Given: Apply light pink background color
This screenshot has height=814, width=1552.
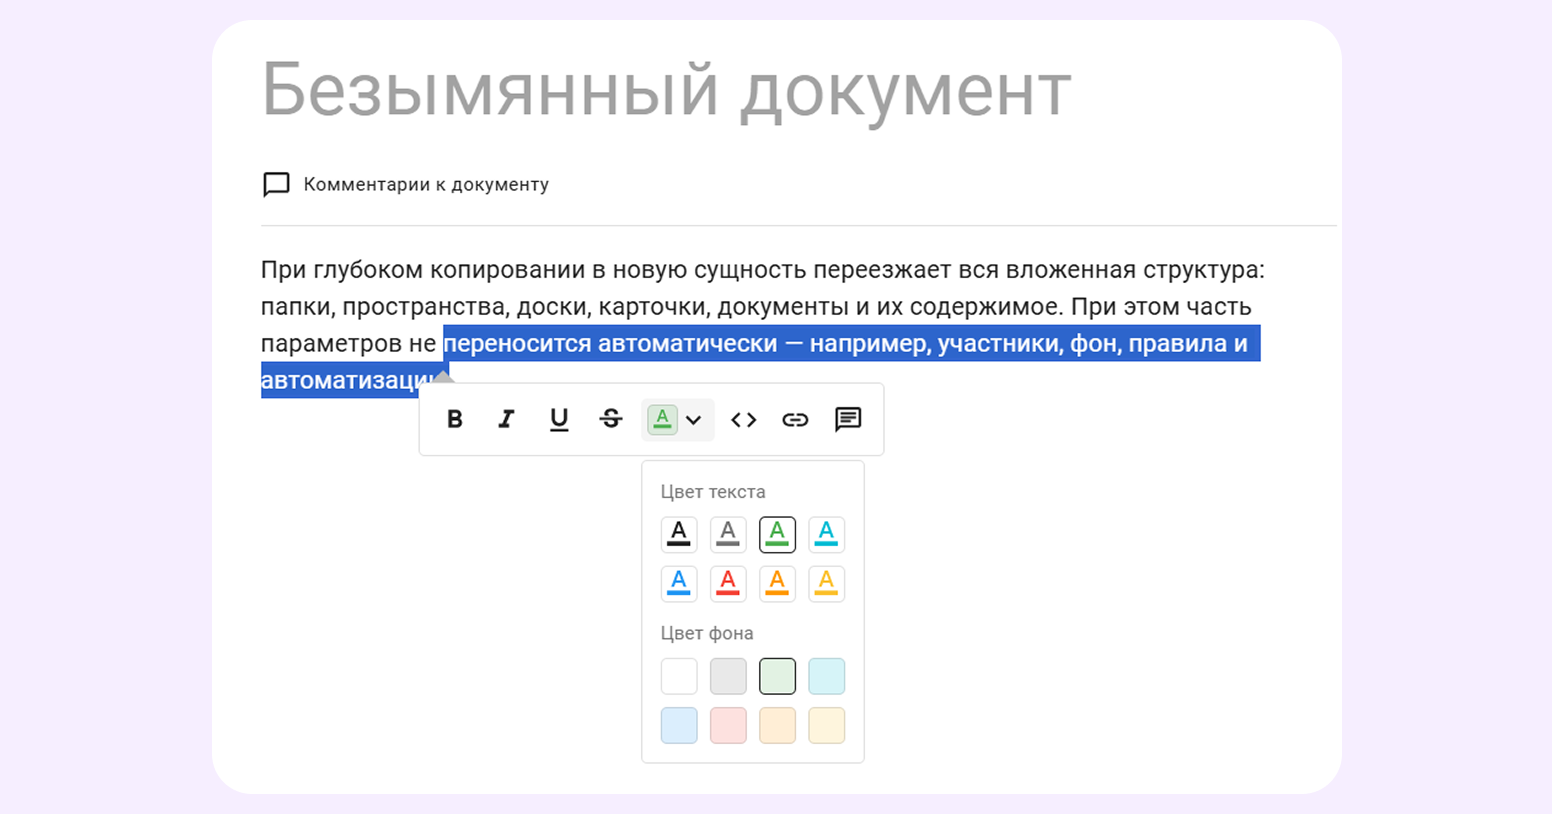Looking at the screenshot, I should coord(728,726).
